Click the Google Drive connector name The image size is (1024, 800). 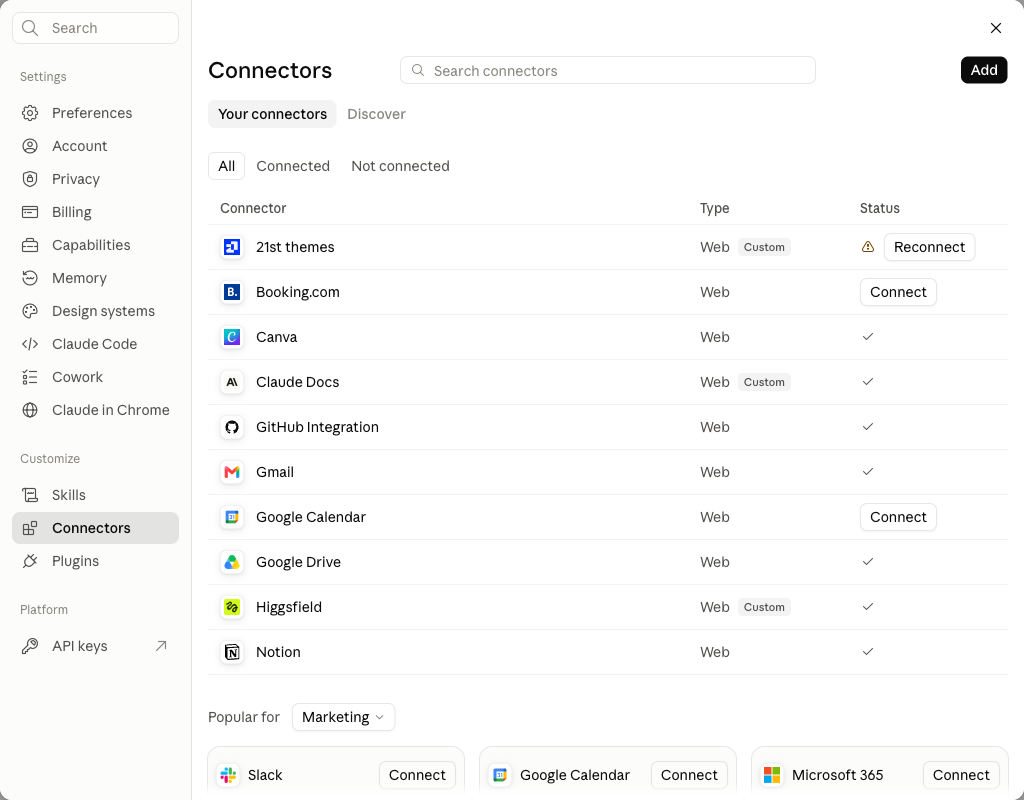pos(298,562)
